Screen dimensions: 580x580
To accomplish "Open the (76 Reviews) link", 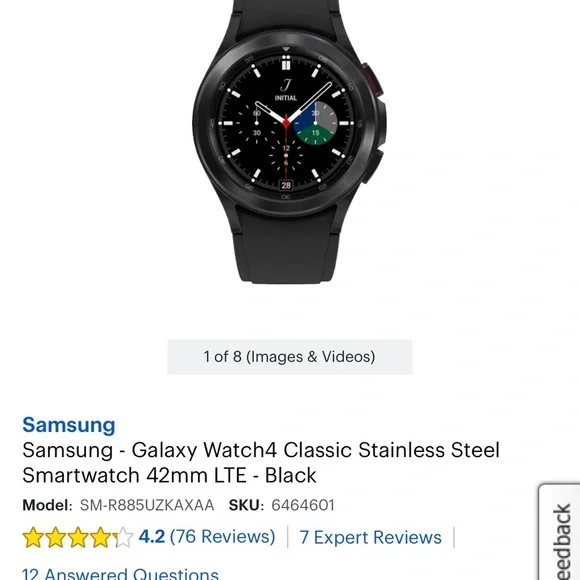I will (222, 537).
